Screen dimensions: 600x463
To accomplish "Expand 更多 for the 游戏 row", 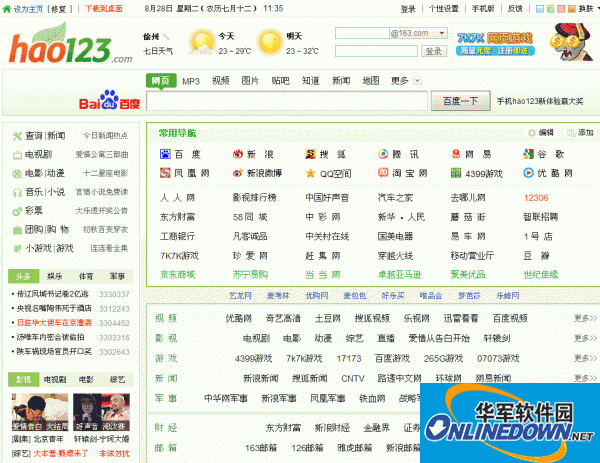I will (585, 359).
